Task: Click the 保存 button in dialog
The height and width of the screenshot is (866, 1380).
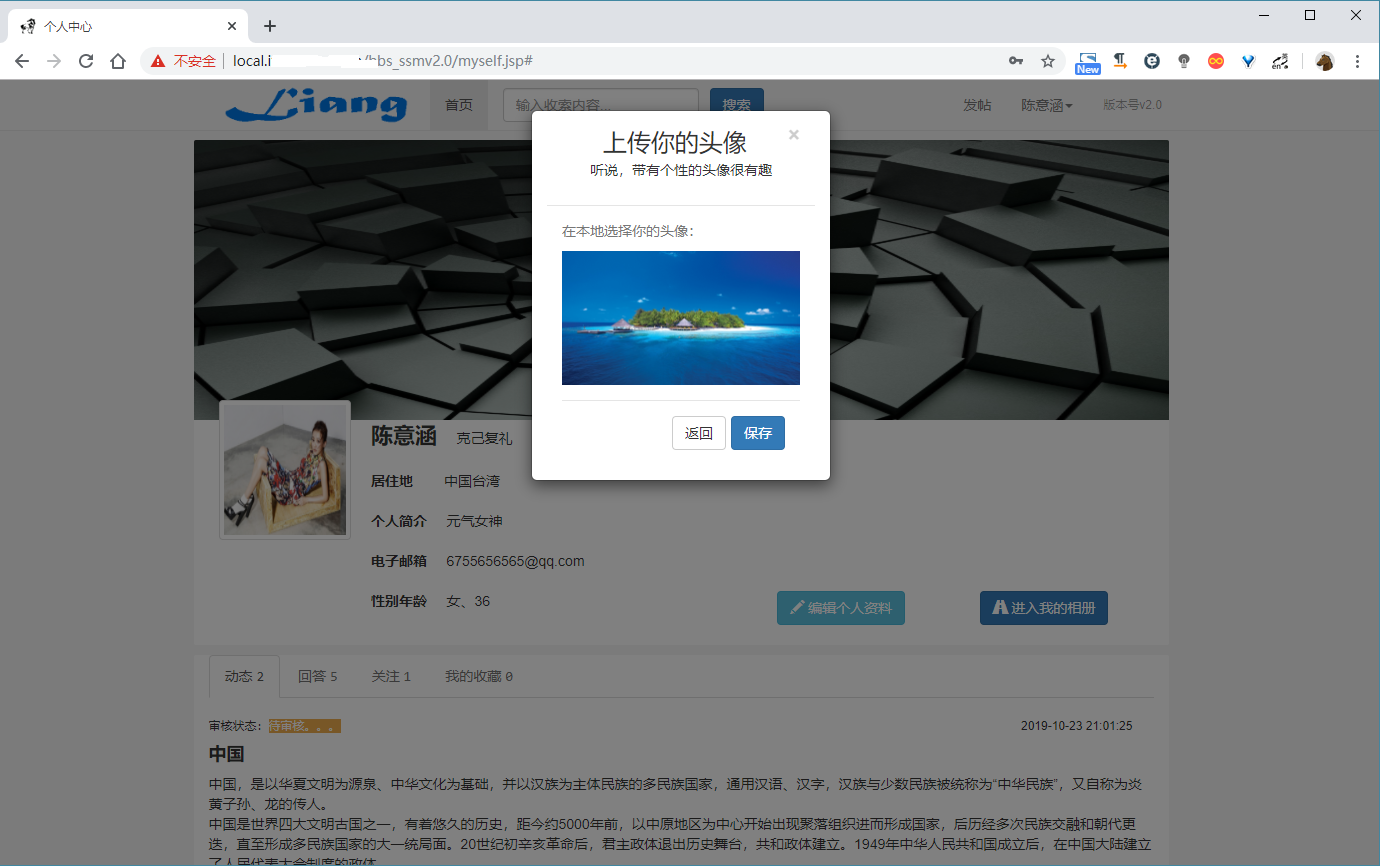Action: (758, 433)
